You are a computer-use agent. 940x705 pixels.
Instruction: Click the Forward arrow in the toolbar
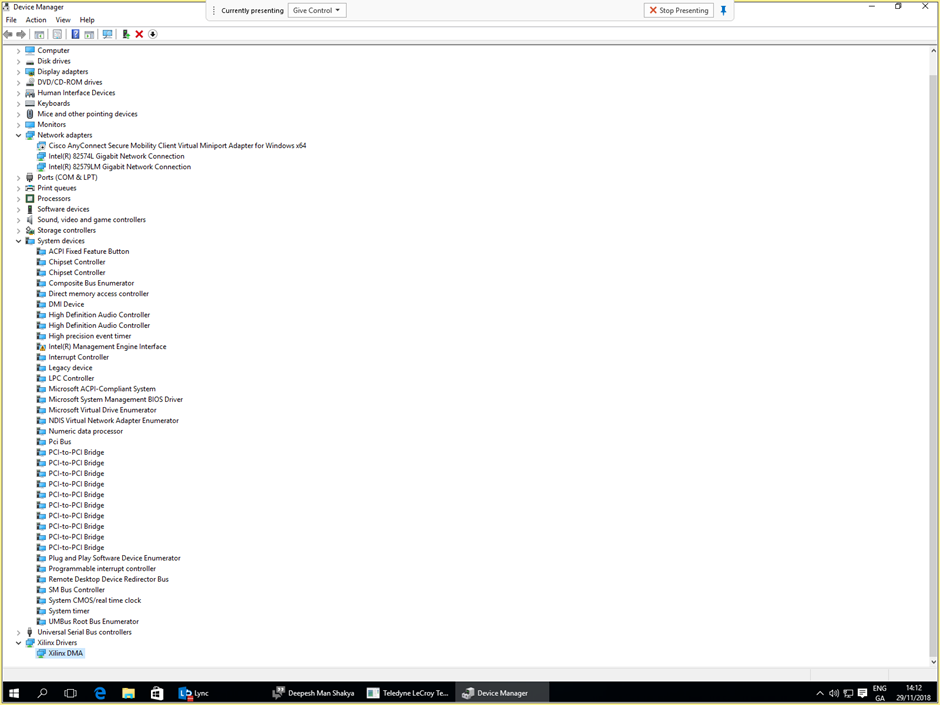click(x=21, y=34)
